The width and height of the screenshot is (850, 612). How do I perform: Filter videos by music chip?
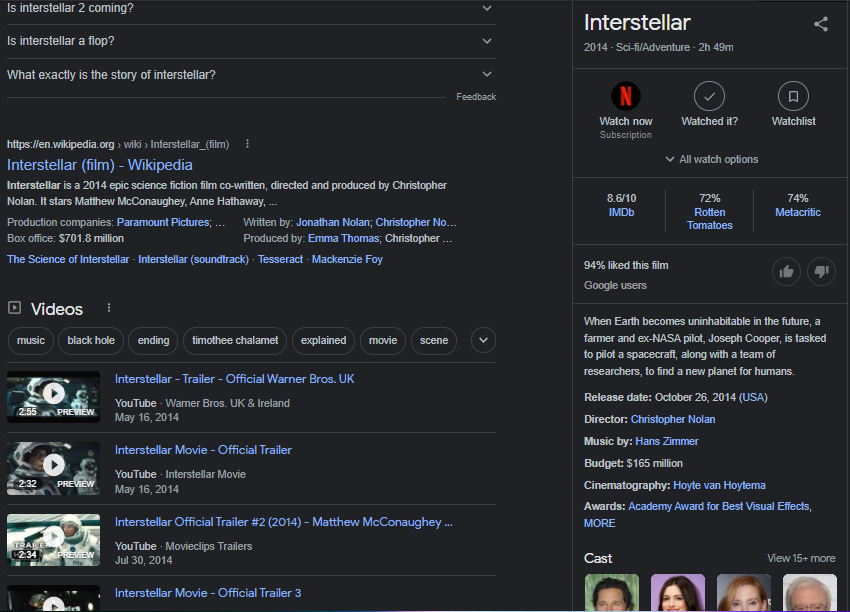(x=30, y=340)
